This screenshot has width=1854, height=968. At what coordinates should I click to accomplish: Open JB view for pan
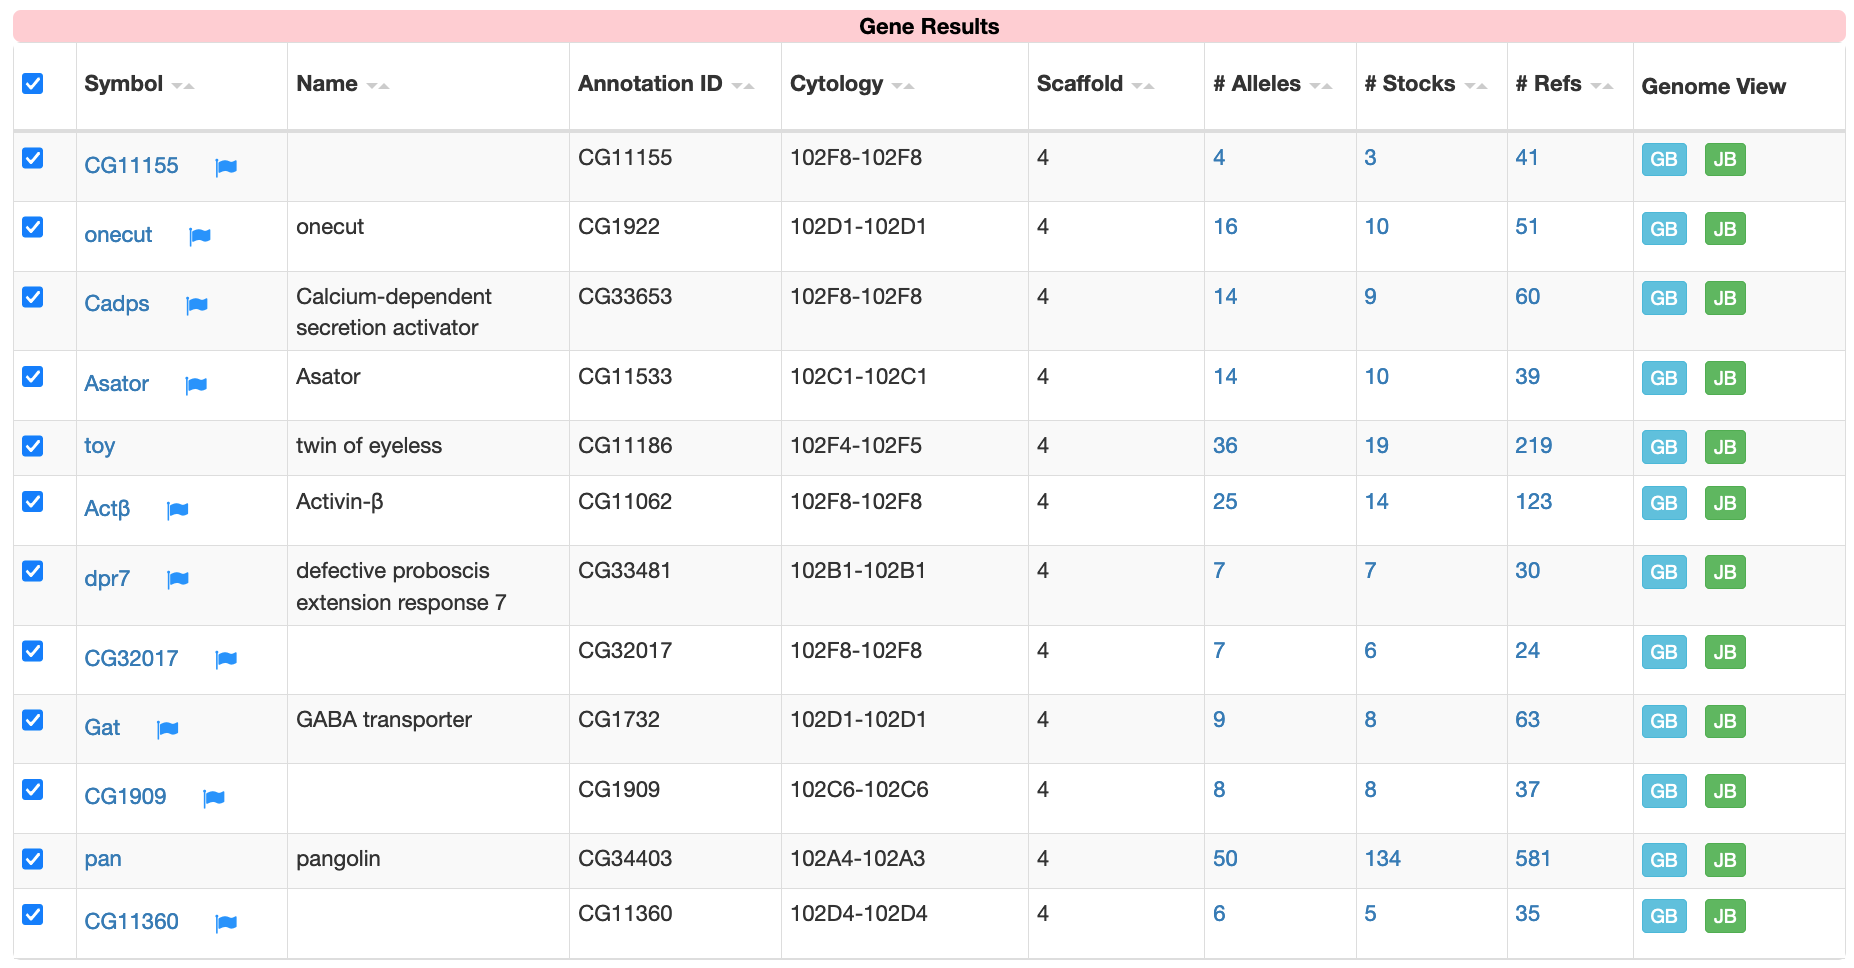tap(1725, 860)
